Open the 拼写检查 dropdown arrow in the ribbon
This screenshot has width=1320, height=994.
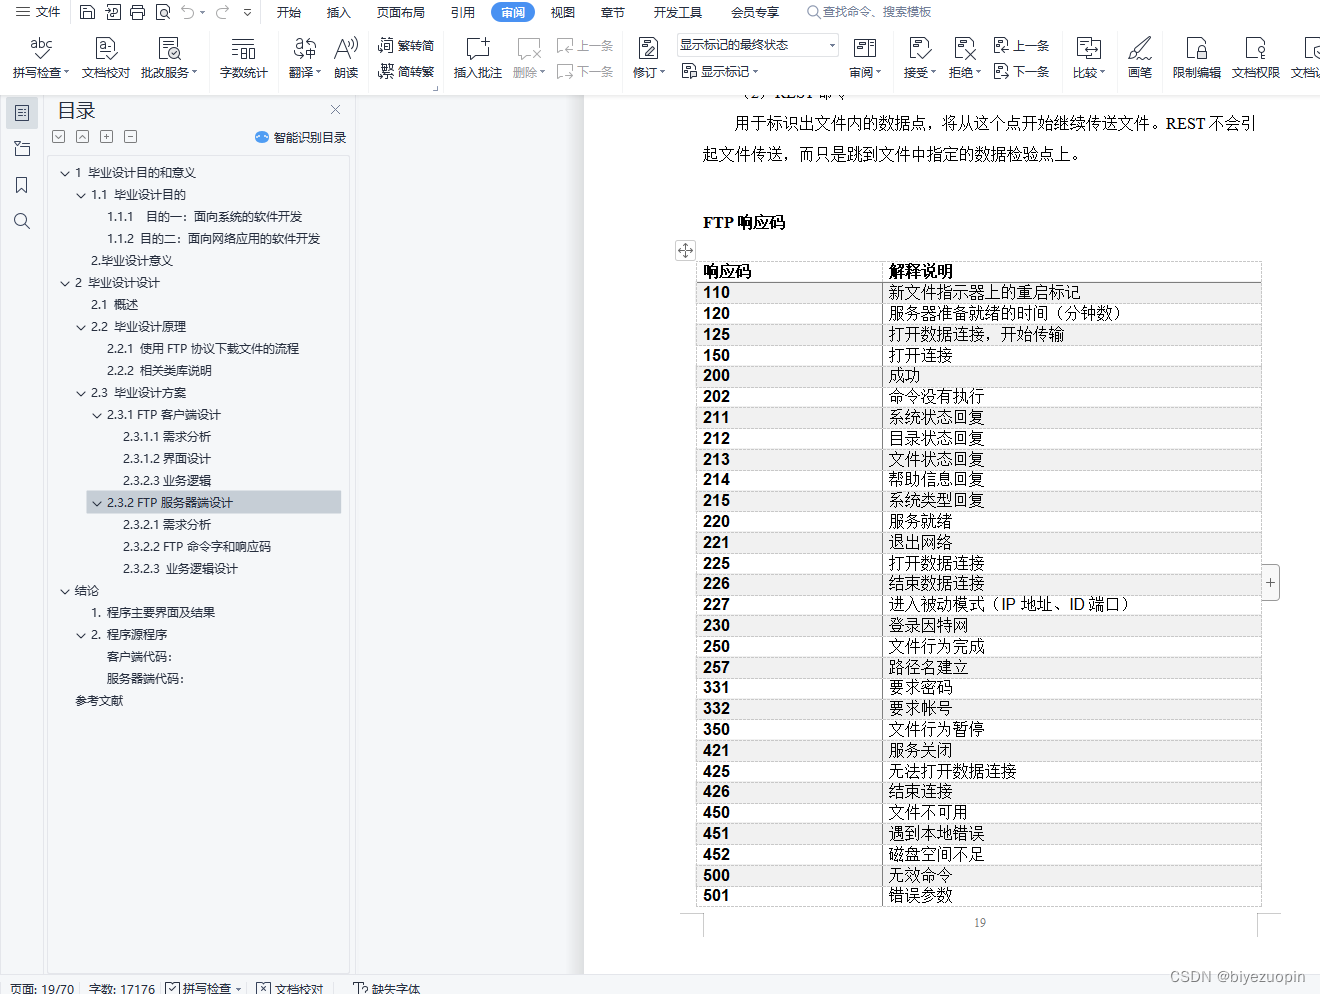coord(67,72)
